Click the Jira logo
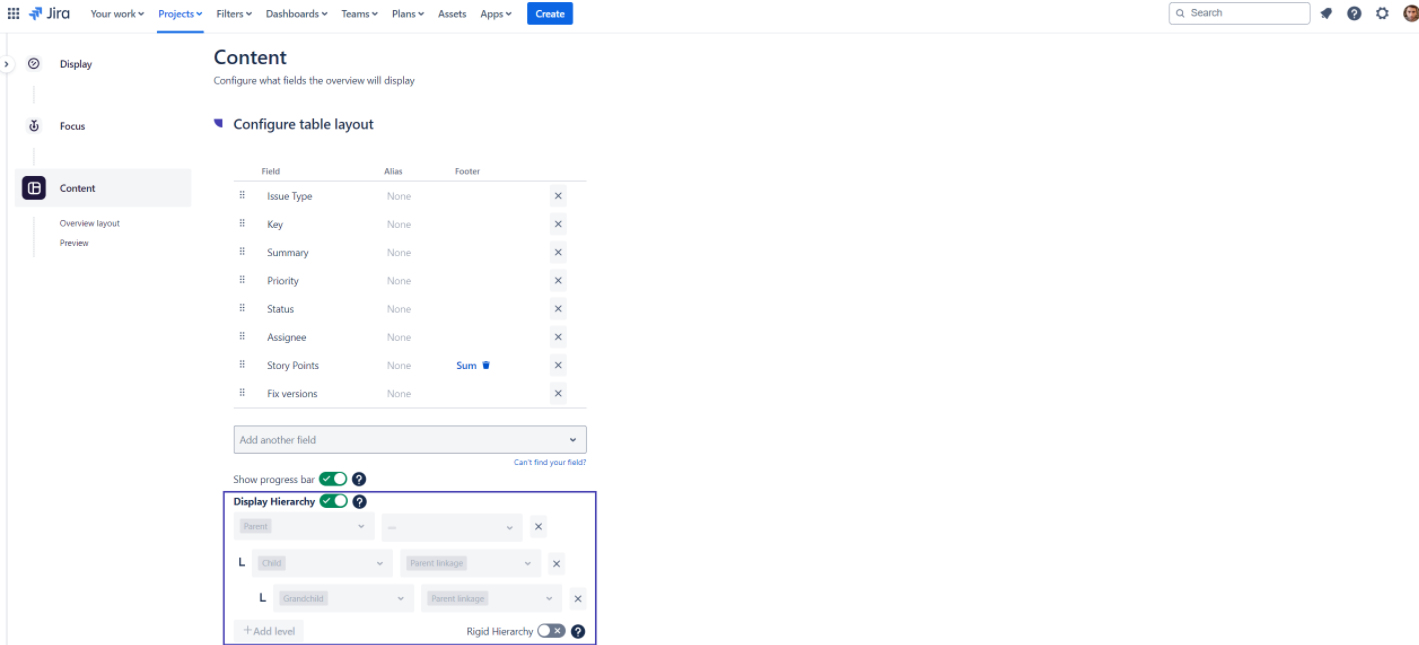Image resolution: width=1419 pixels, height=645 pixels. 49,13
